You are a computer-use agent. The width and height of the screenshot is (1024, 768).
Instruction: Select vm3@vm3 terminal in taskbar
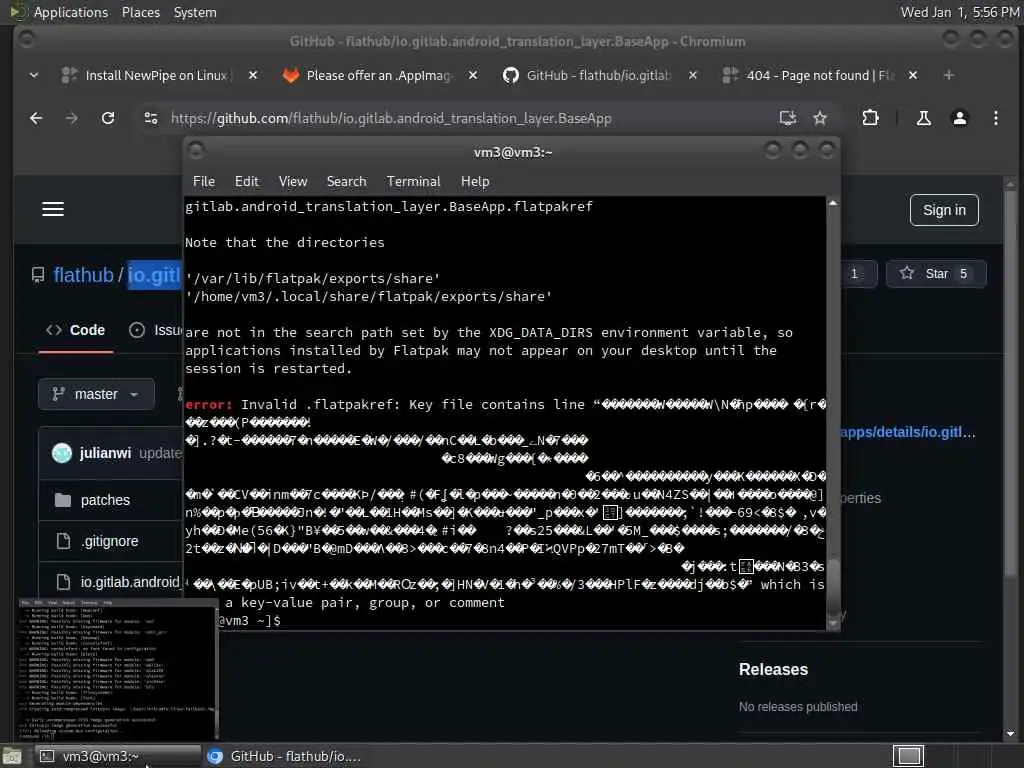click(x=118, y=756)
